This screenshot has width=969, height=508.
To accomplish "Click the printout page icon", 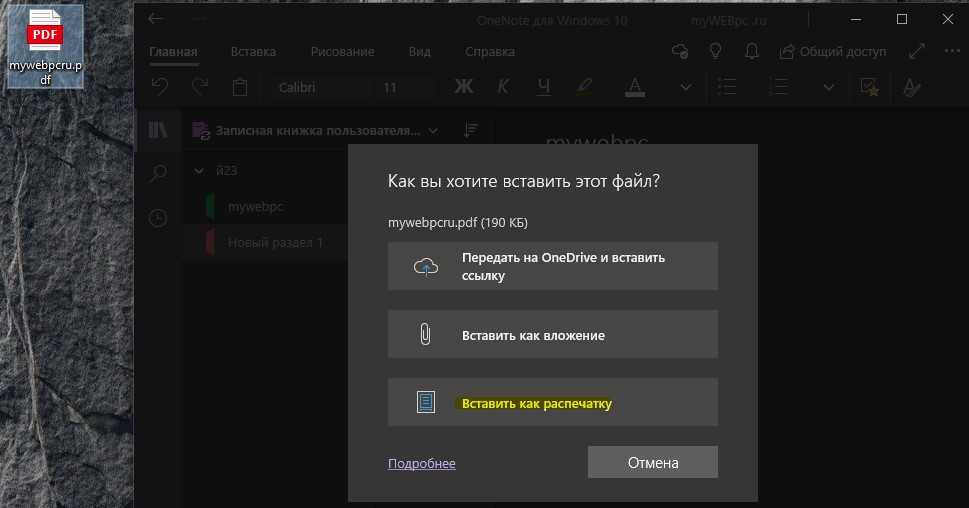I will [x=426, y=403].
